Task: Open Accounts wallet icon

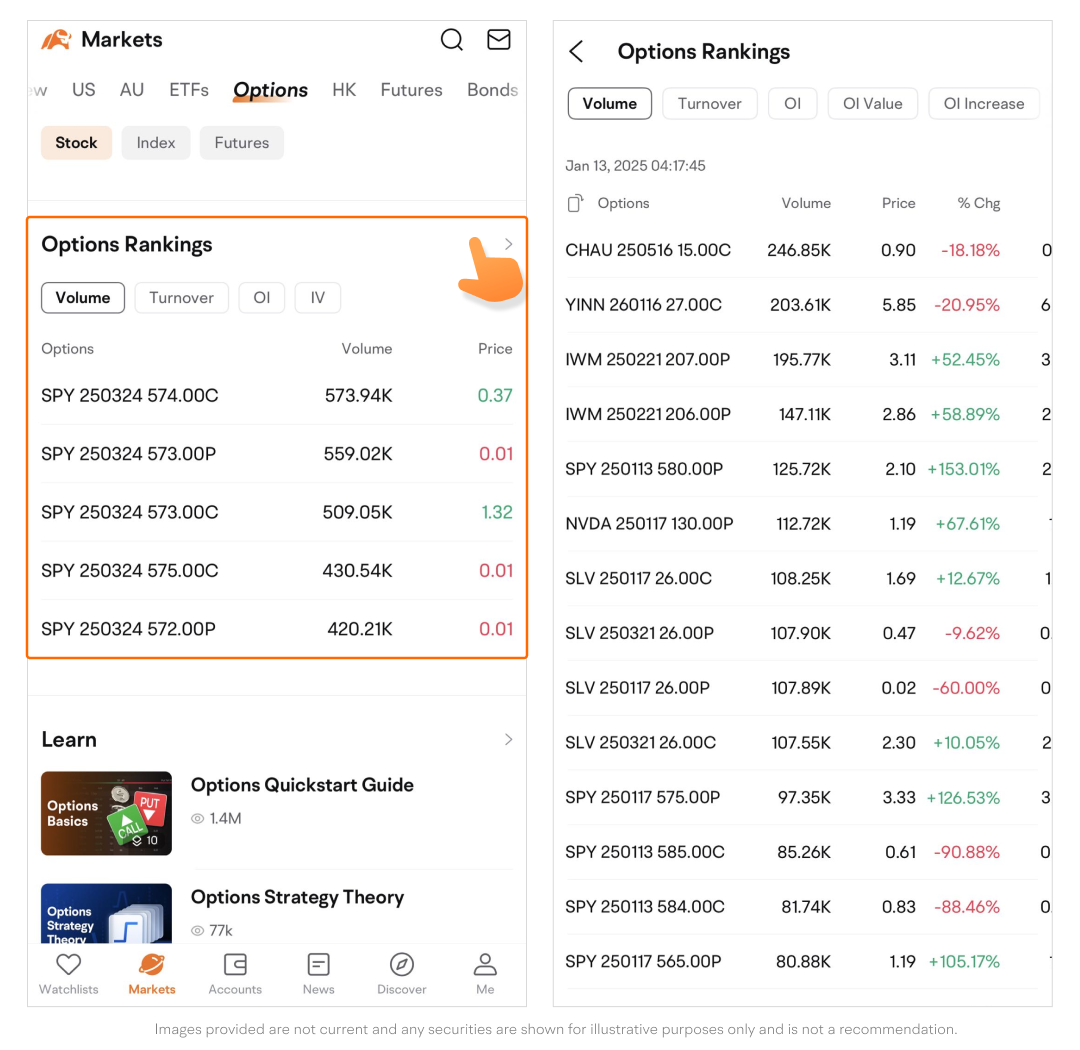Action: point(235,965)
